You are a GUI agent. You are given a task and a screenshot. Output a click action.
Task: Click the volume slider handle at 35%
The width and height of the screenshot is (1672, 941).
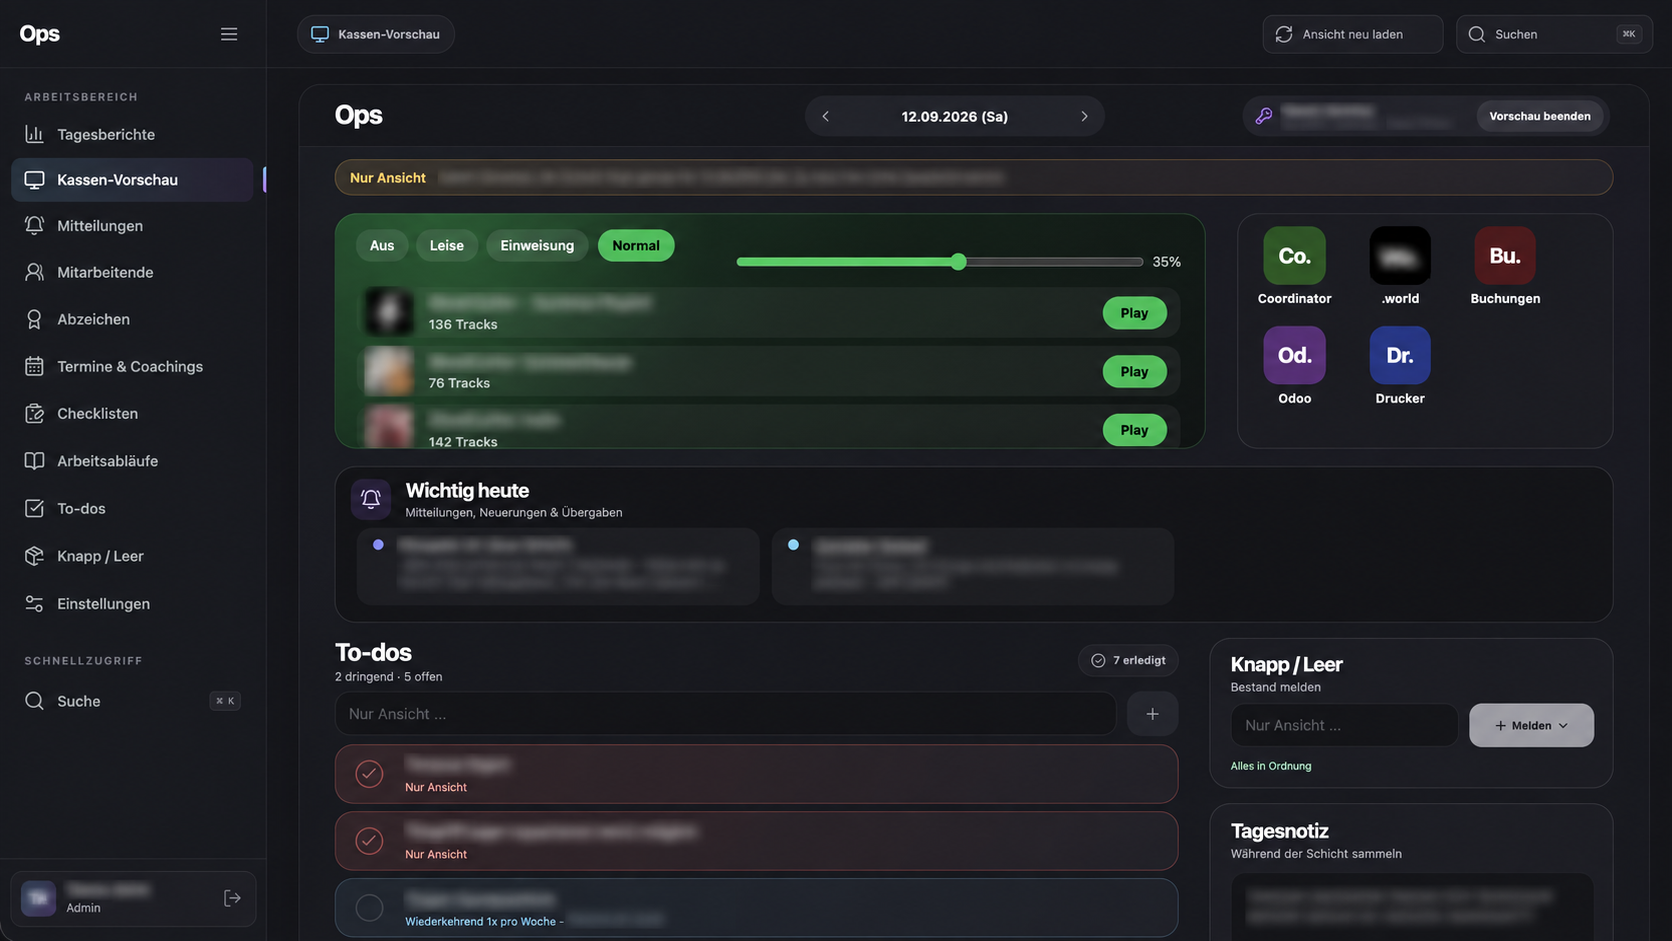point(958,262)
